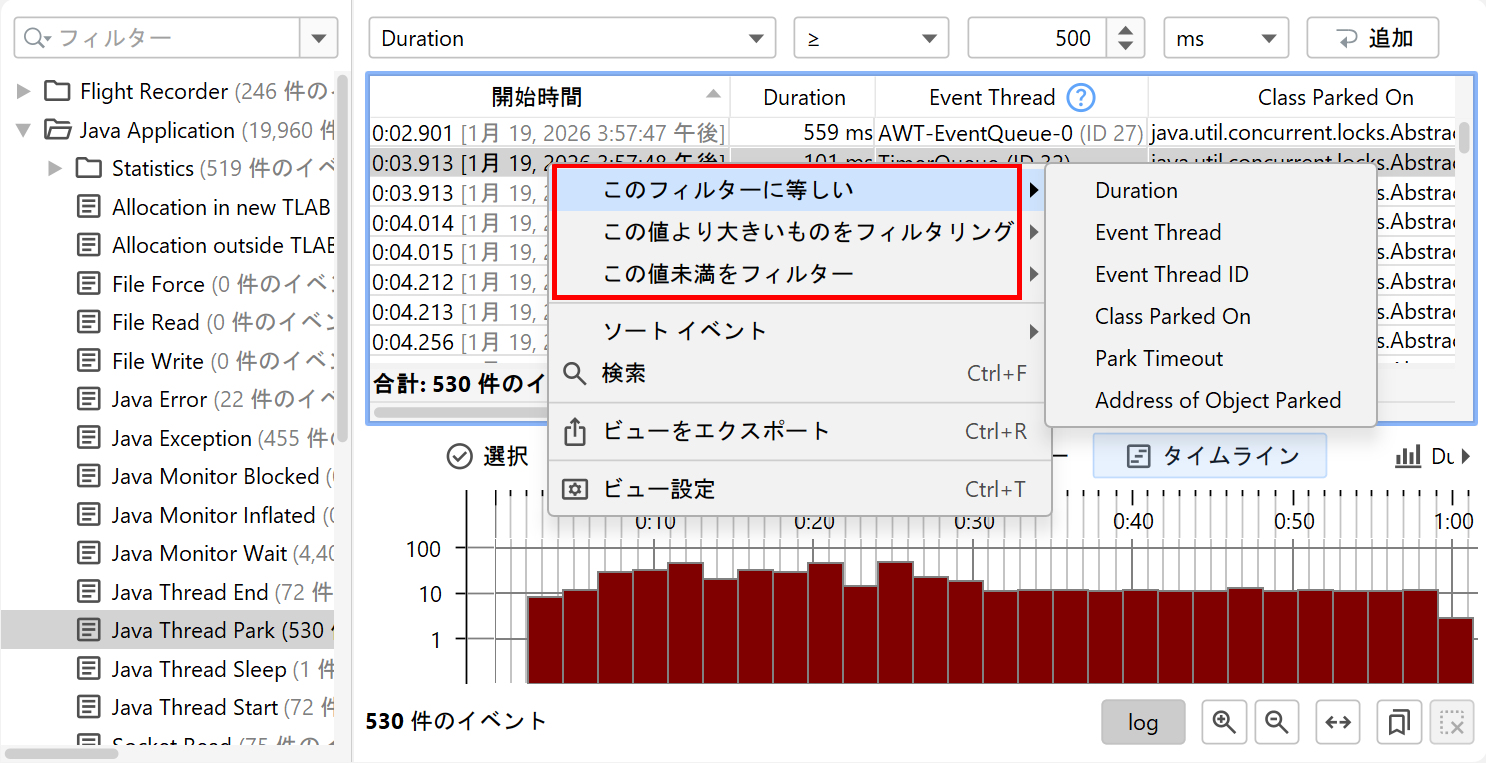The image size is (1486, 763).
Task: Click the Flight Recorder folder icon
Action: [x=58, y=92]
